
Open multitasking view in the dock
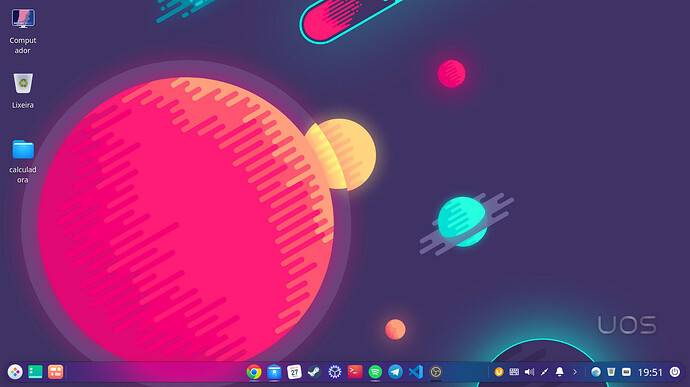(x=55, y=372)
